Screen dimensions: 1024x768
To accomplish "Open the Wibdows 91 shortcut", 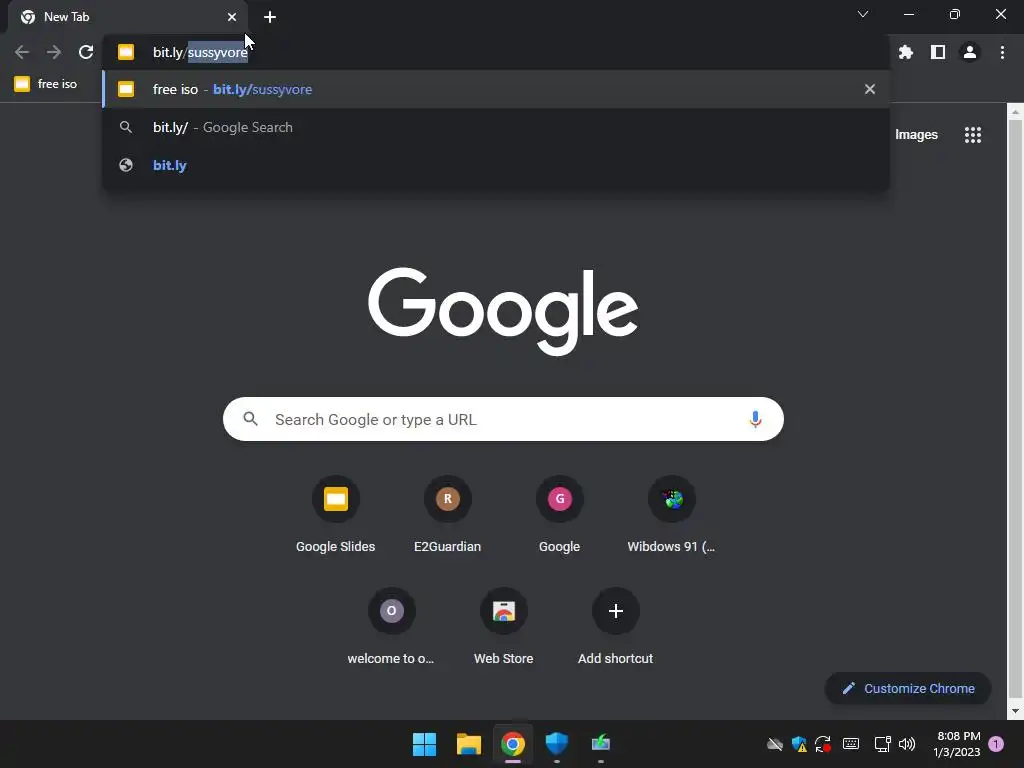I will pyautogui.click(x=671, y=515).
